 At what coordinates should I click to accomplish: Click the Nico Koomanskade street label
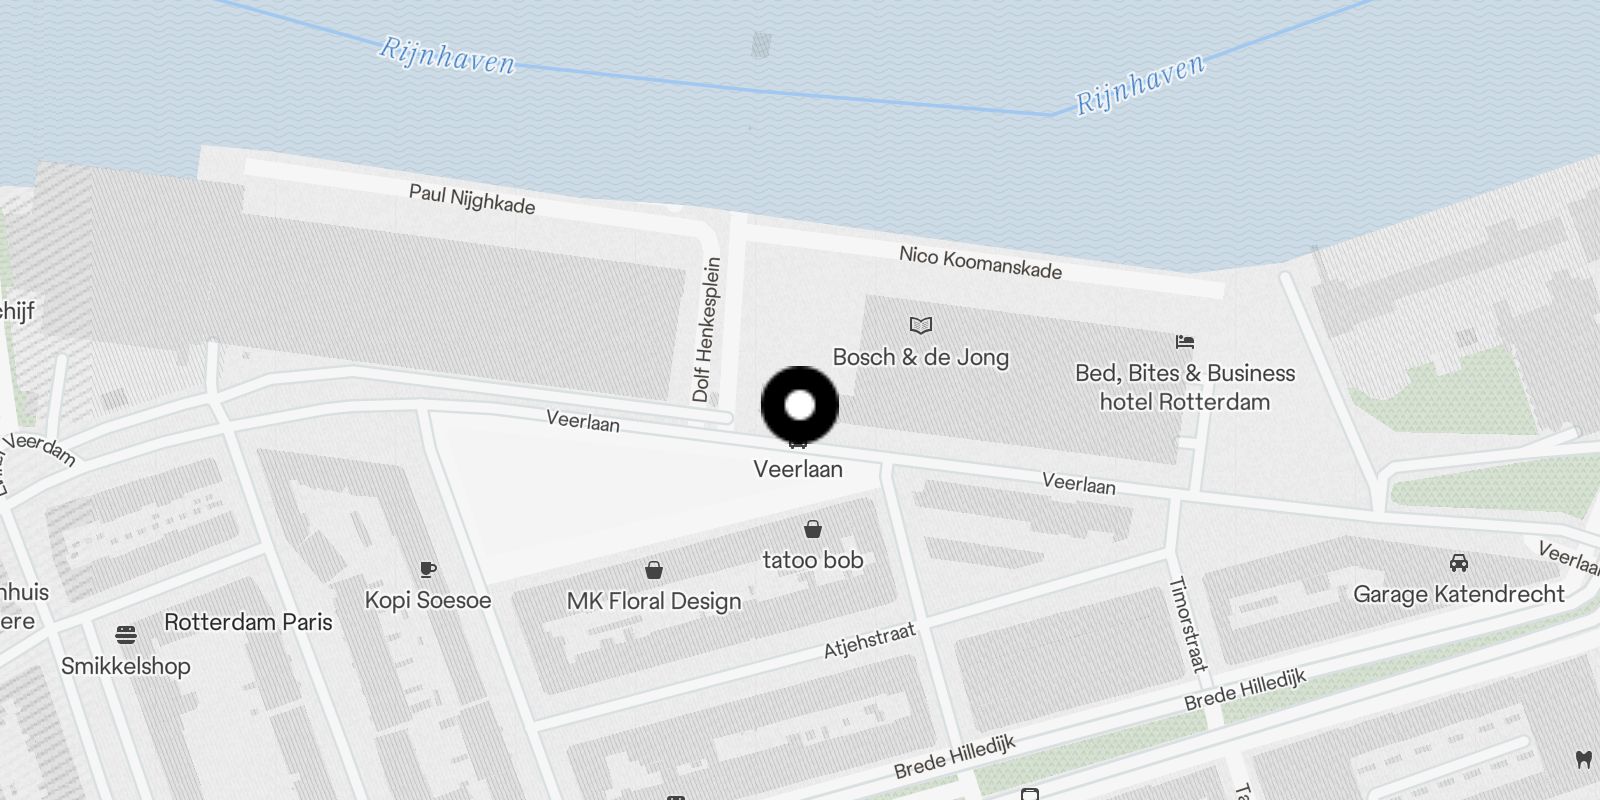980,262
